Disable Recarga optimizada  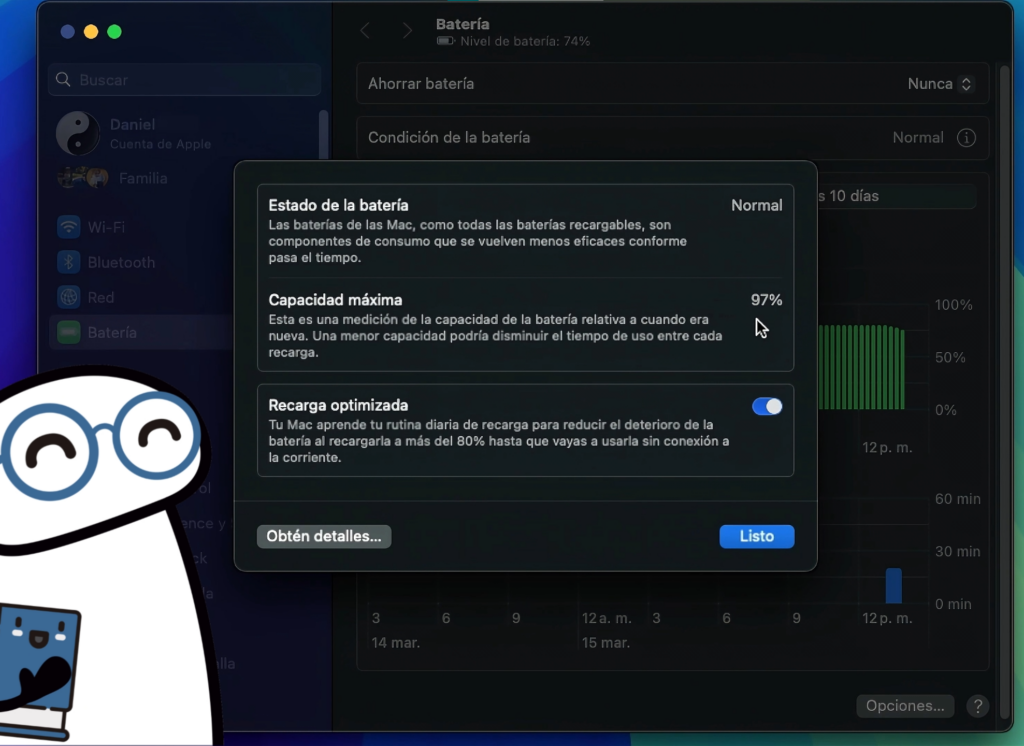click(x=767, y=406)
